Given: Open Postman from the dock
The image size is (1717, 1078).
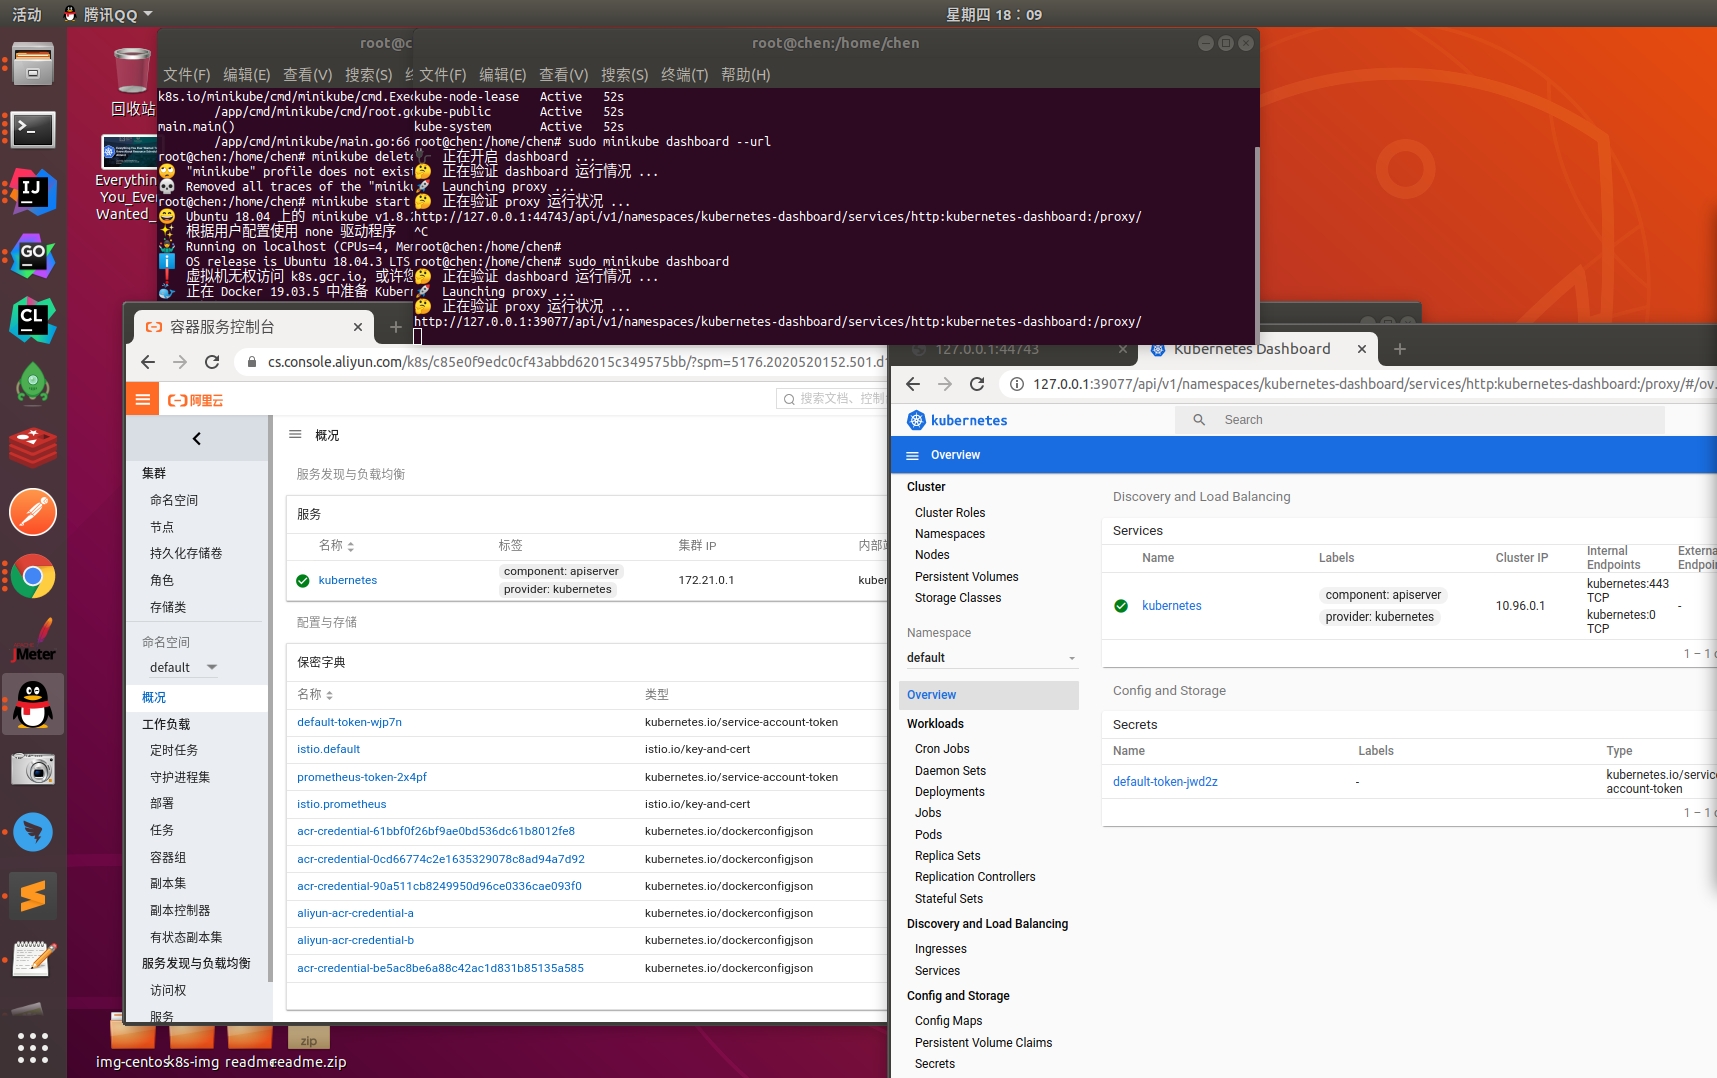Looking at the screenshot, I should point(33,512).
